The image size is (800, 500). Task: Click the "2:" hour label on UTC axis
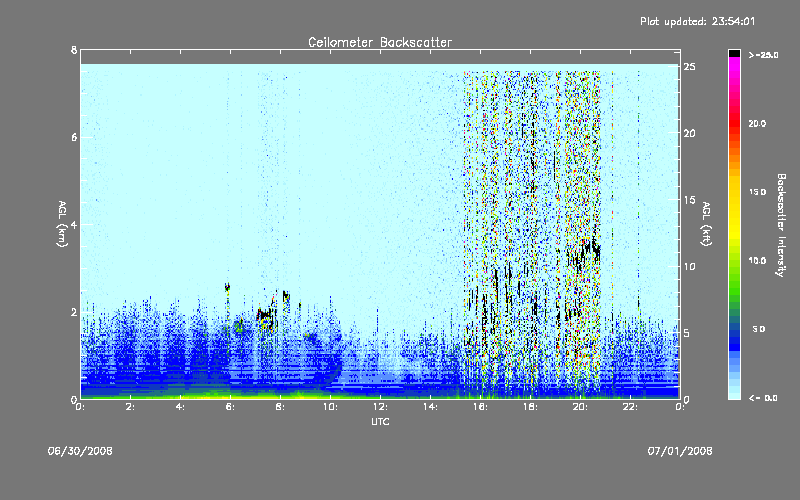tap(131, 407)
